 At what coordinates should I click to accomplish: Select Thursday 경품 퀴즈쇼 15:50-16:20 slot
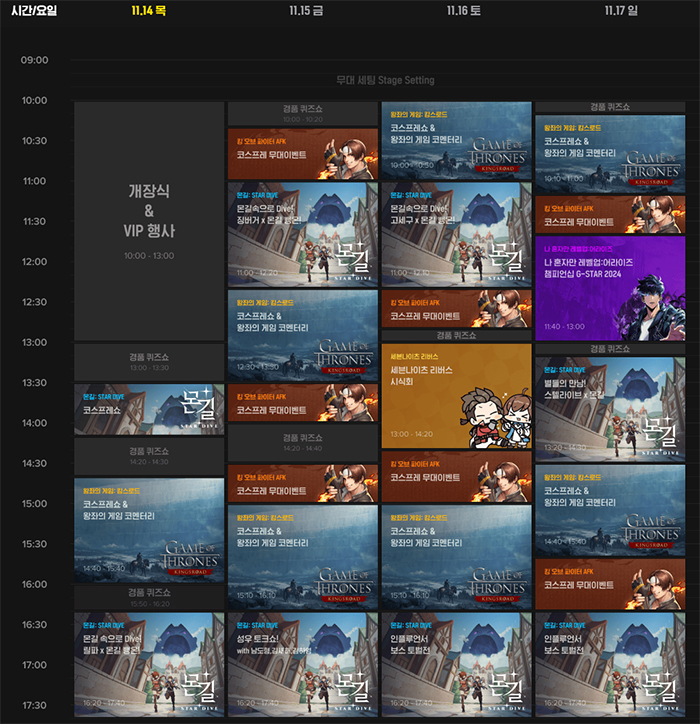tap(149, 597)
